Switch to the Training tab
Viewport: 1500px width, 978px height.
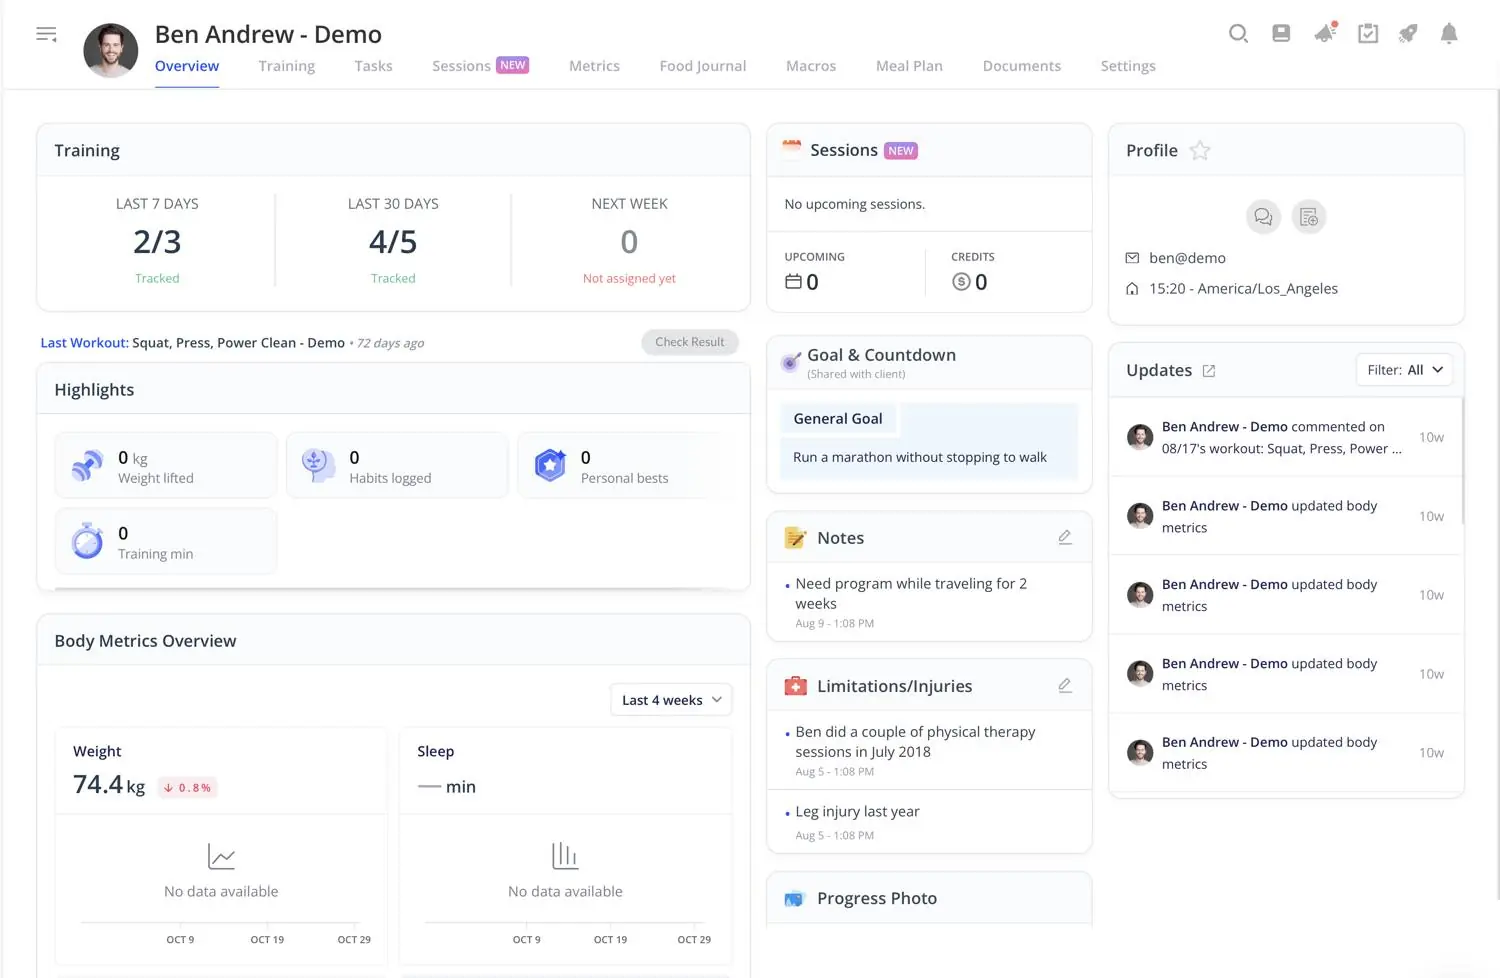tap(287, 66)
